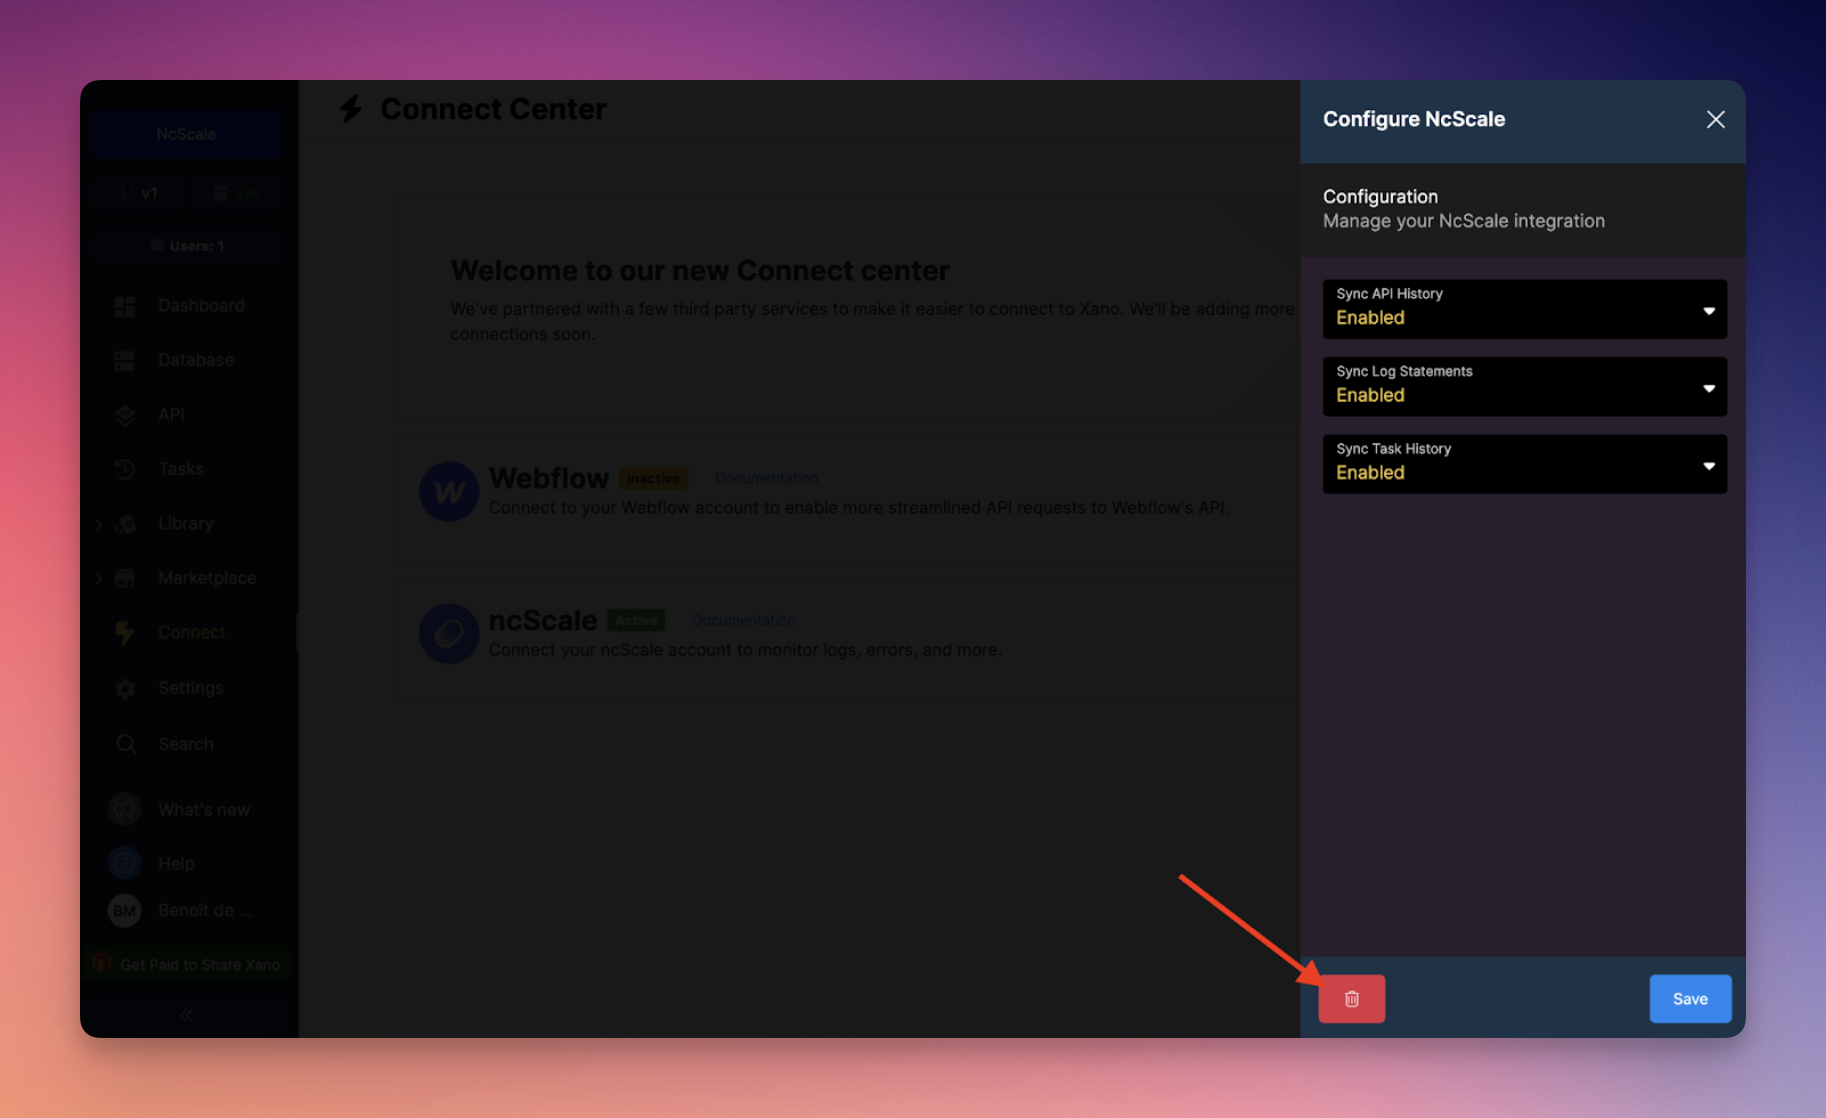Viewport: 1826px width, 1118px height.
Task: Close the Configure NcScale panel
Action: pos(1715,119)
